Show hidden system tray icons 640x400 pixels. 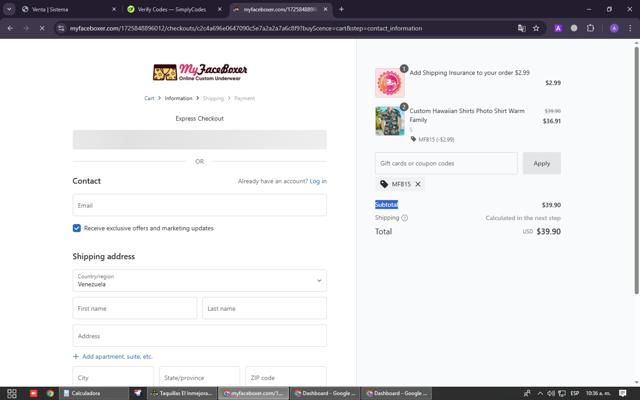(540, 393)
